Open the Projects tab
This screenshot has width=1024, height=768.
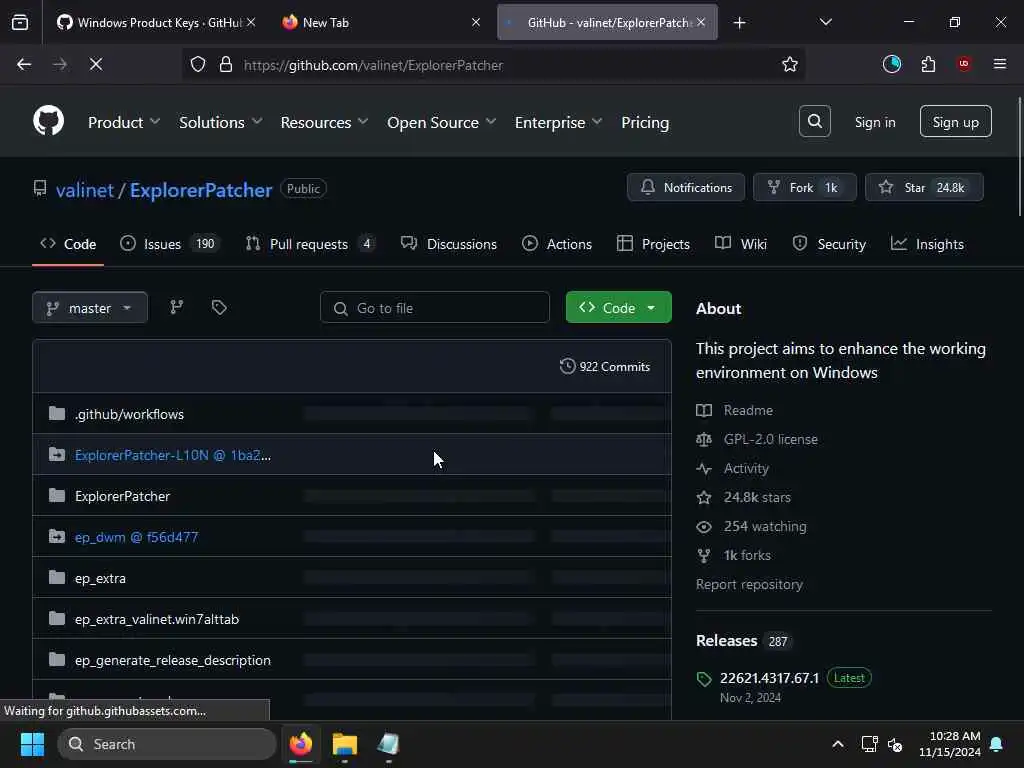(x=653, y=244)
